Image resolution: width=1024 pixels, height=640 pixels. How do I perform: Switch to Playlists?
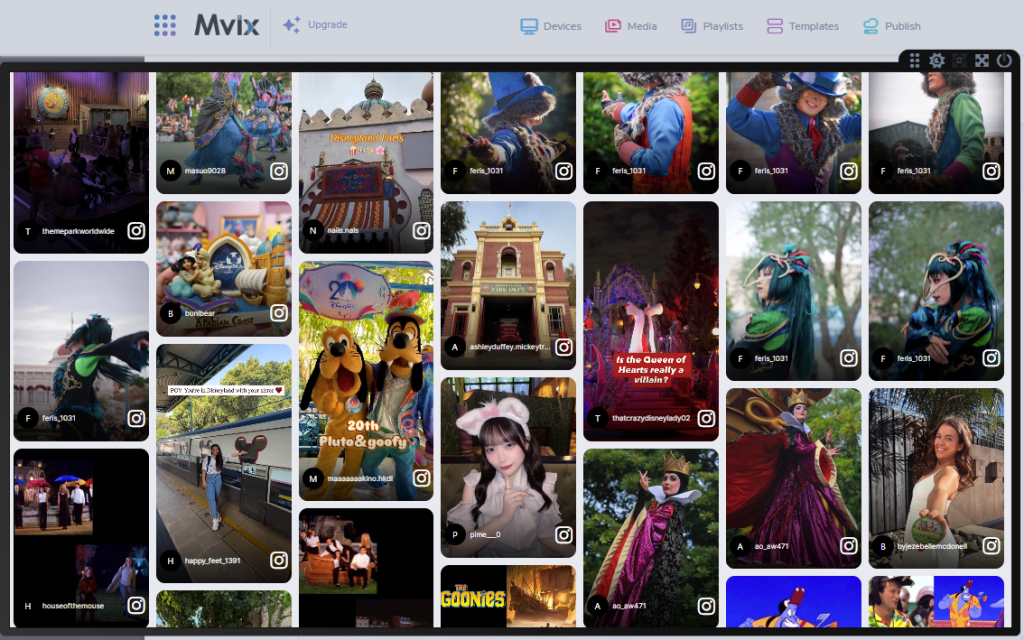712,26
